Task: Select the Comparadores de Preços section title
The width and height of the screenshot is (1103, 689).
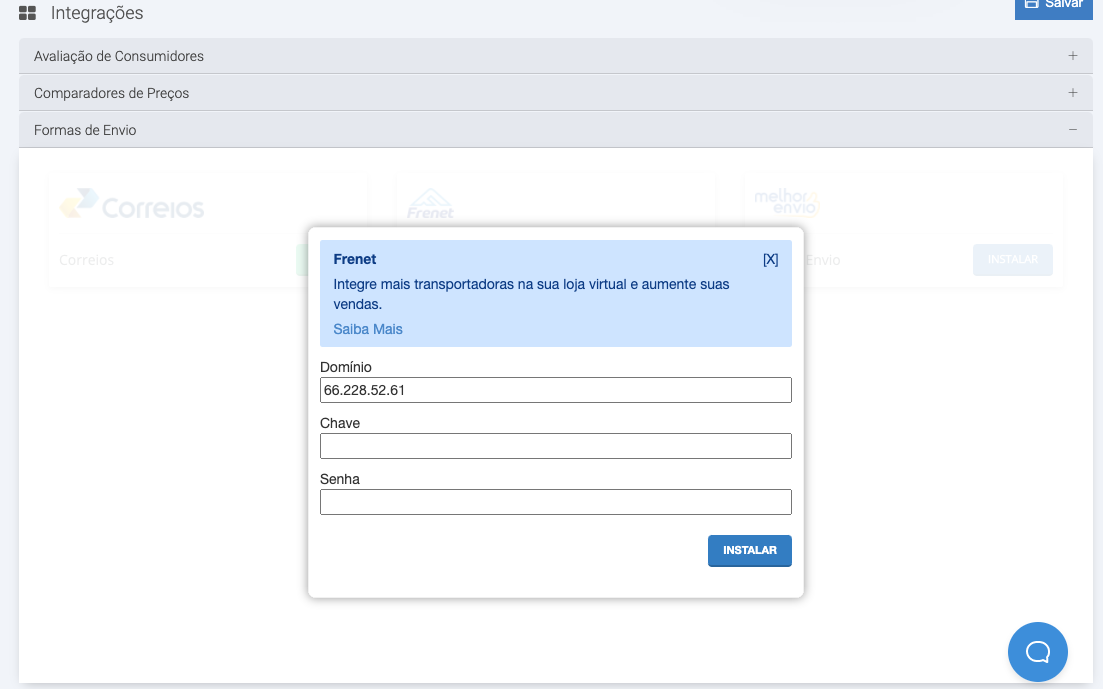Action: click(111, 93)
